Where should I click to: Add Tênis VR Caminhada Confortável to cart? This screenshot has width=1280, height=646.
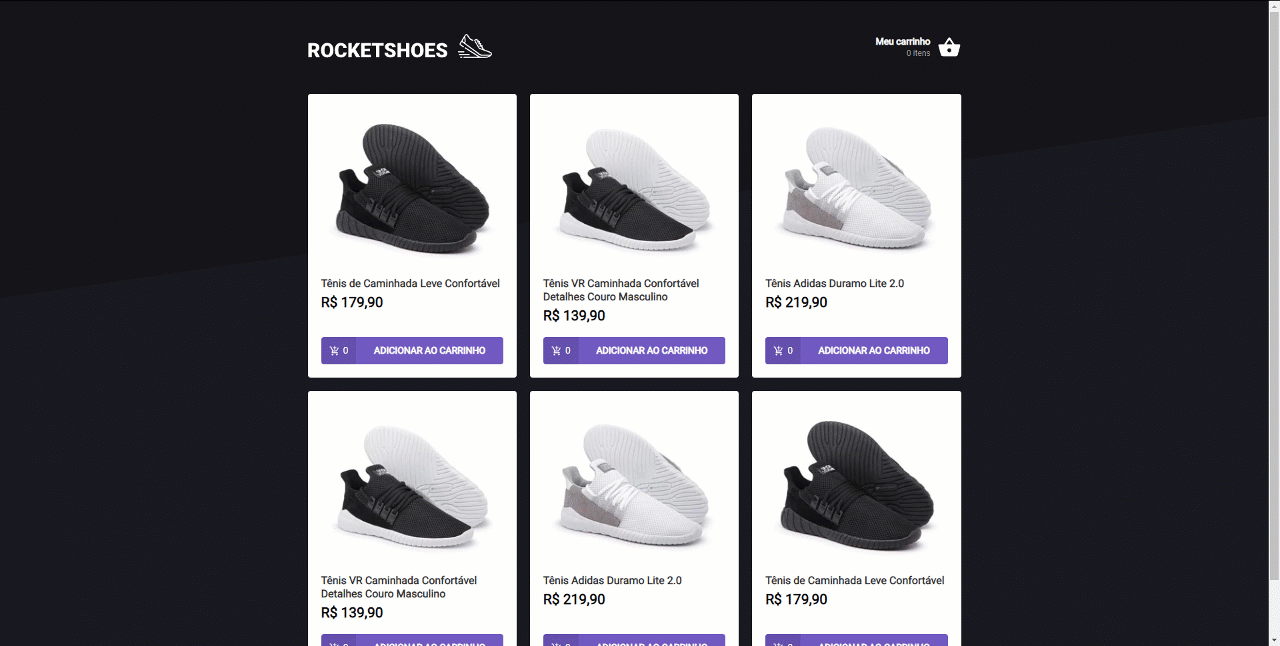pyautogui.click(x=654, y=350)
